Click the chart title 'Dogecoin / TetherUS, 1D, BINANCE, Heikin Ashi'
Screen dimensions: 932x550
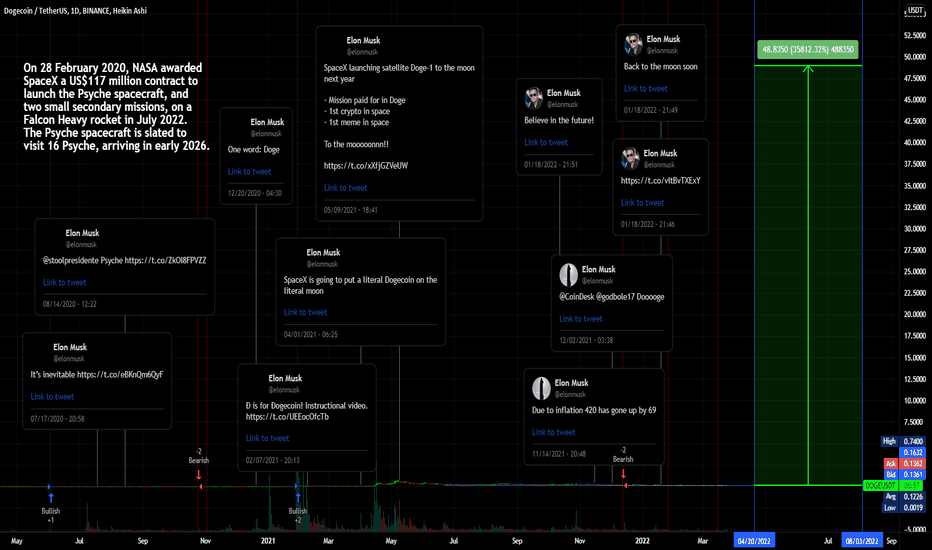[x=75, y=11]
